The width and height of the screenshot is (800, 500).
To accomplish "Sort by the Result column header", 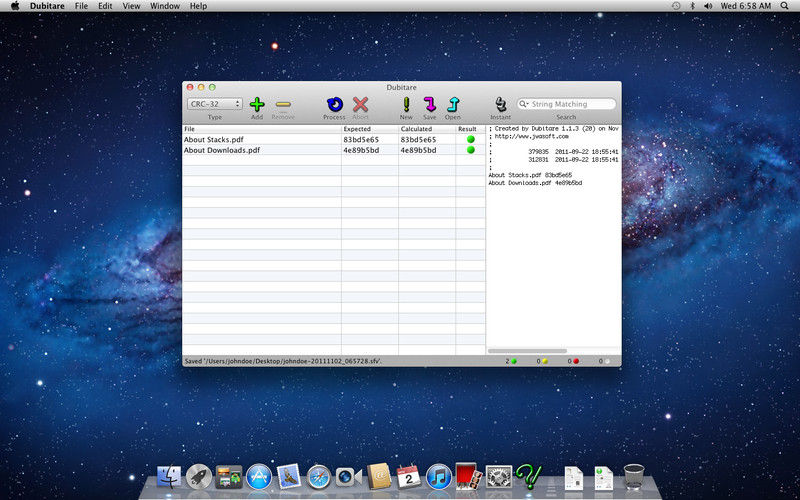I will [x=470, y=129].
